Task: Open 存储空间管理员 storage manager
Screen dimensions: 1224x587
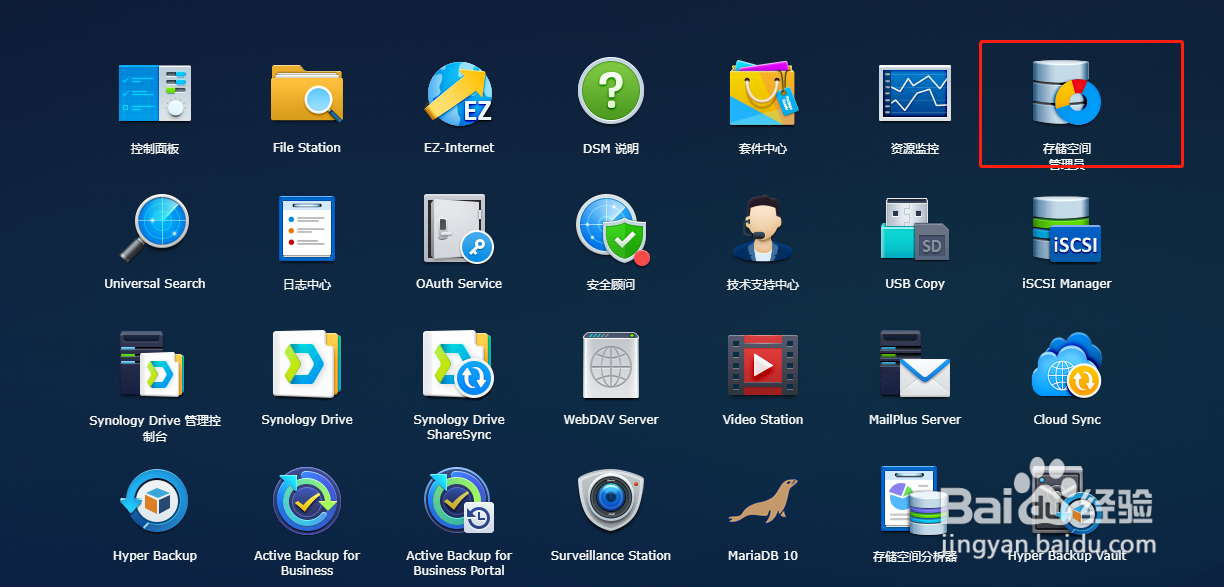Action: pos(1067,92)
